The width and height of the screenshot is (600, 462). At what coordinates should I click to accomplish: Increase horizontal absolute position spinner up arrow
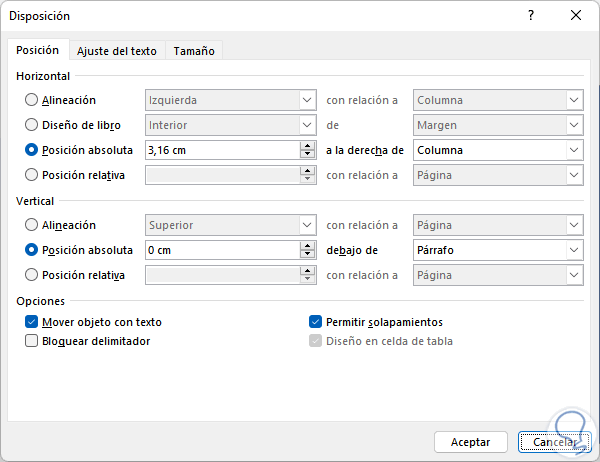click(307, 146)
